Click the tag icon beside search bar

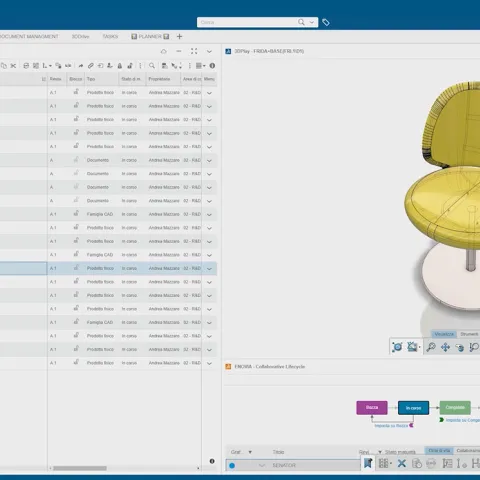[x=326, y=22]
